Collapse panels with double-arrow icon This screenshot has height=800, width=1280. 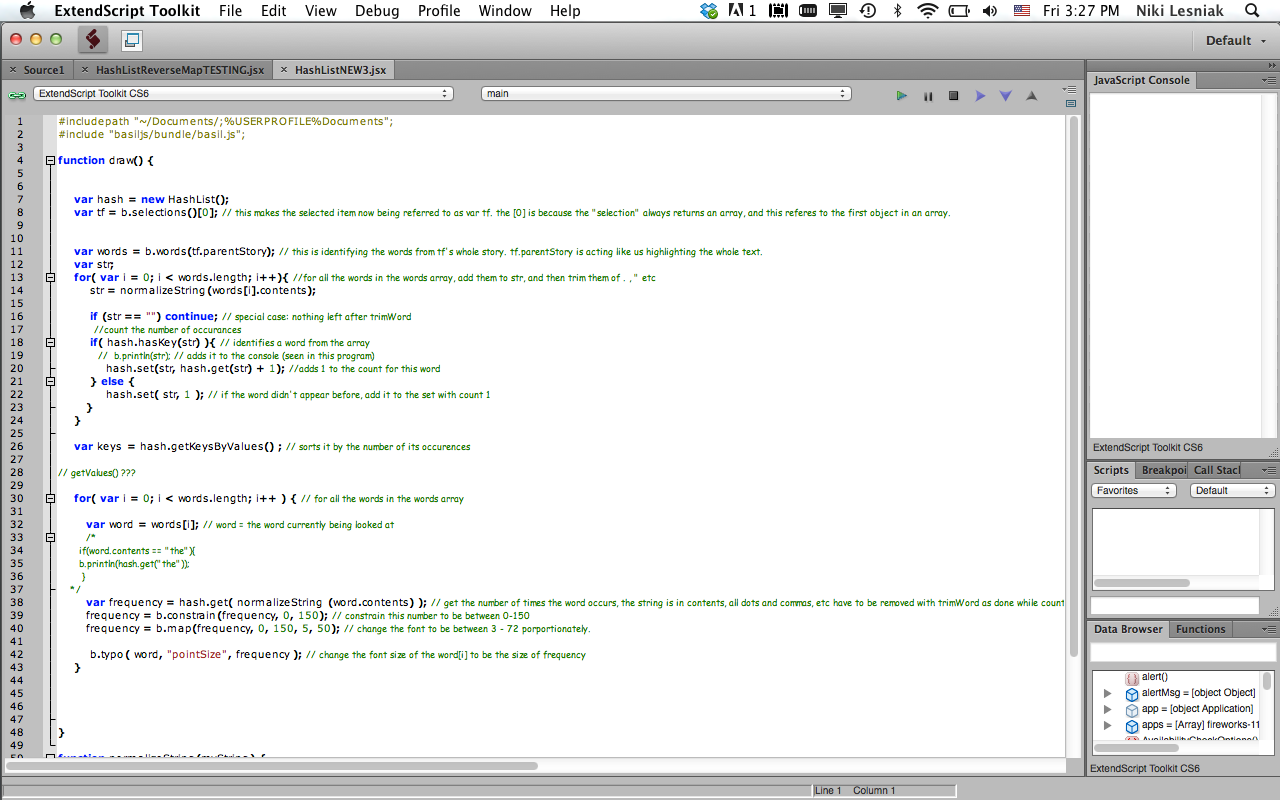point(1271,65)
